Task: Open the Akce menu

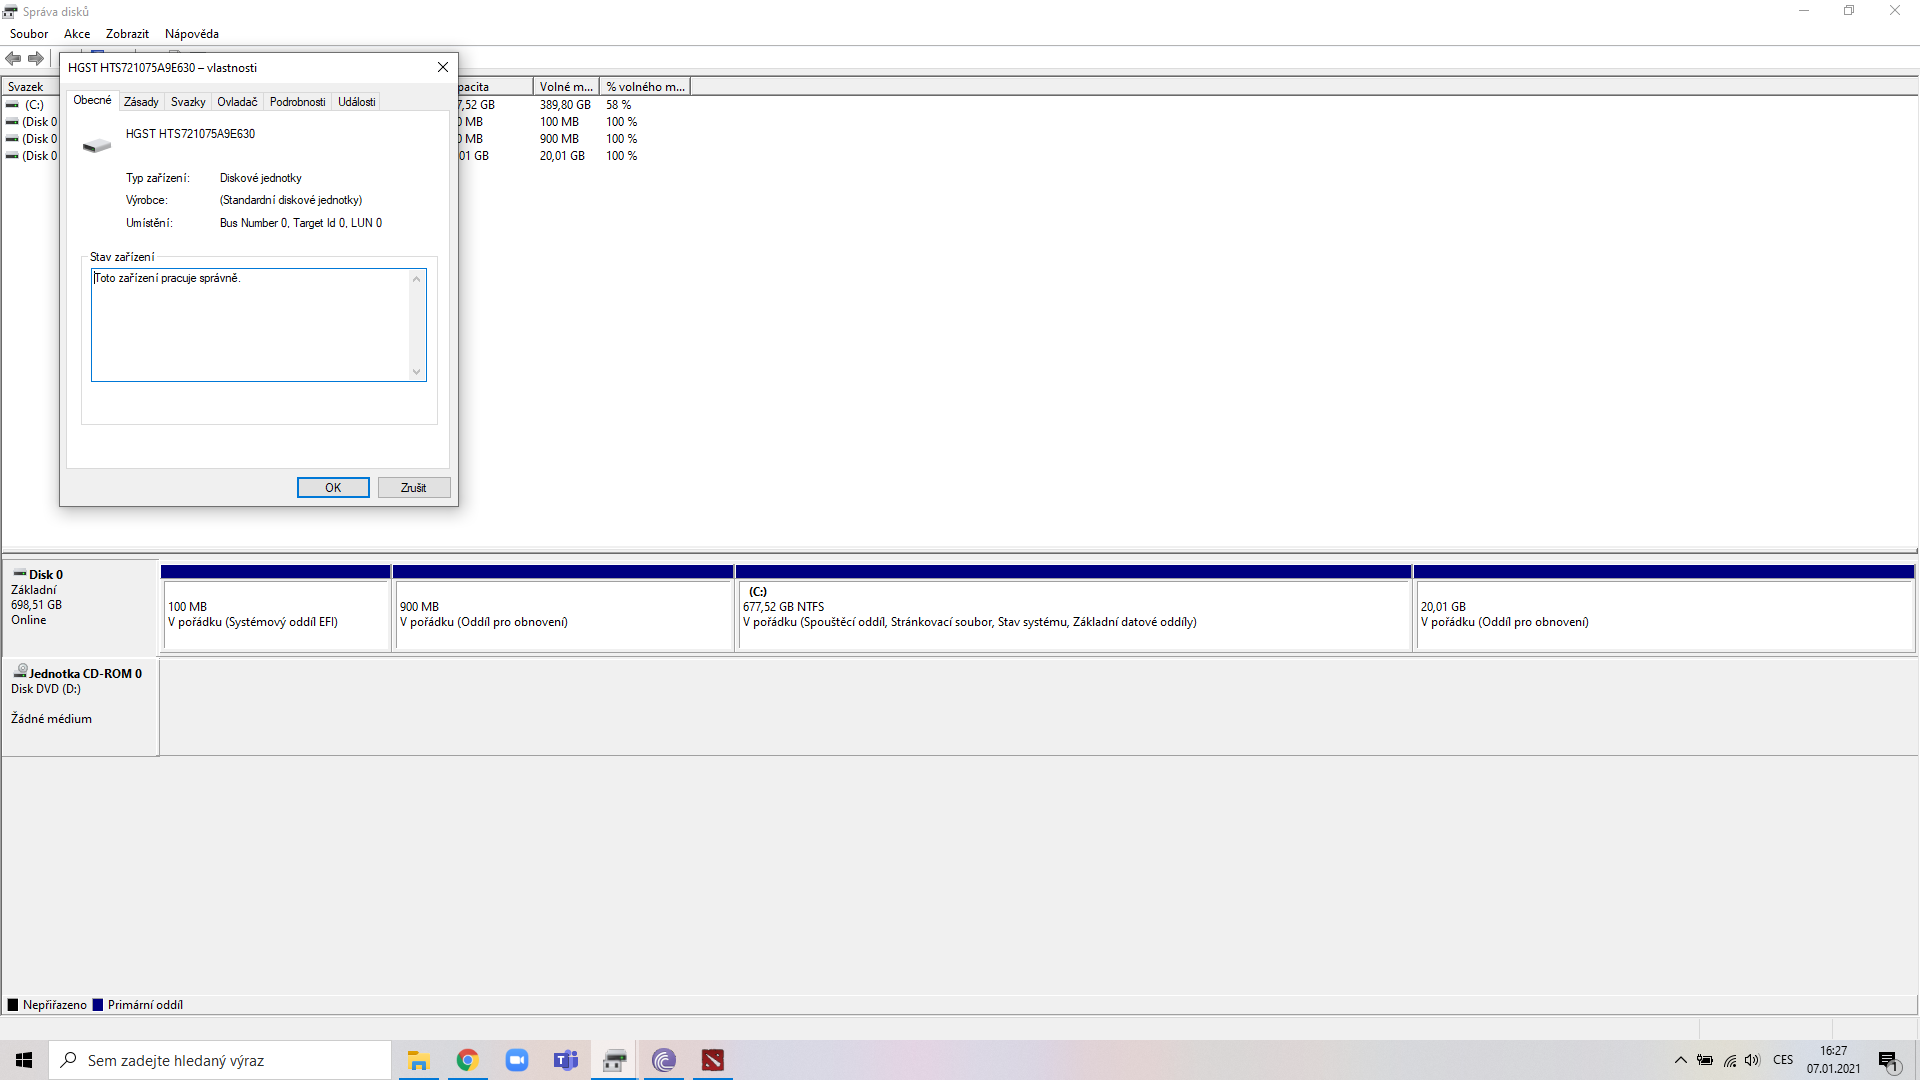Action: [77, 34]
